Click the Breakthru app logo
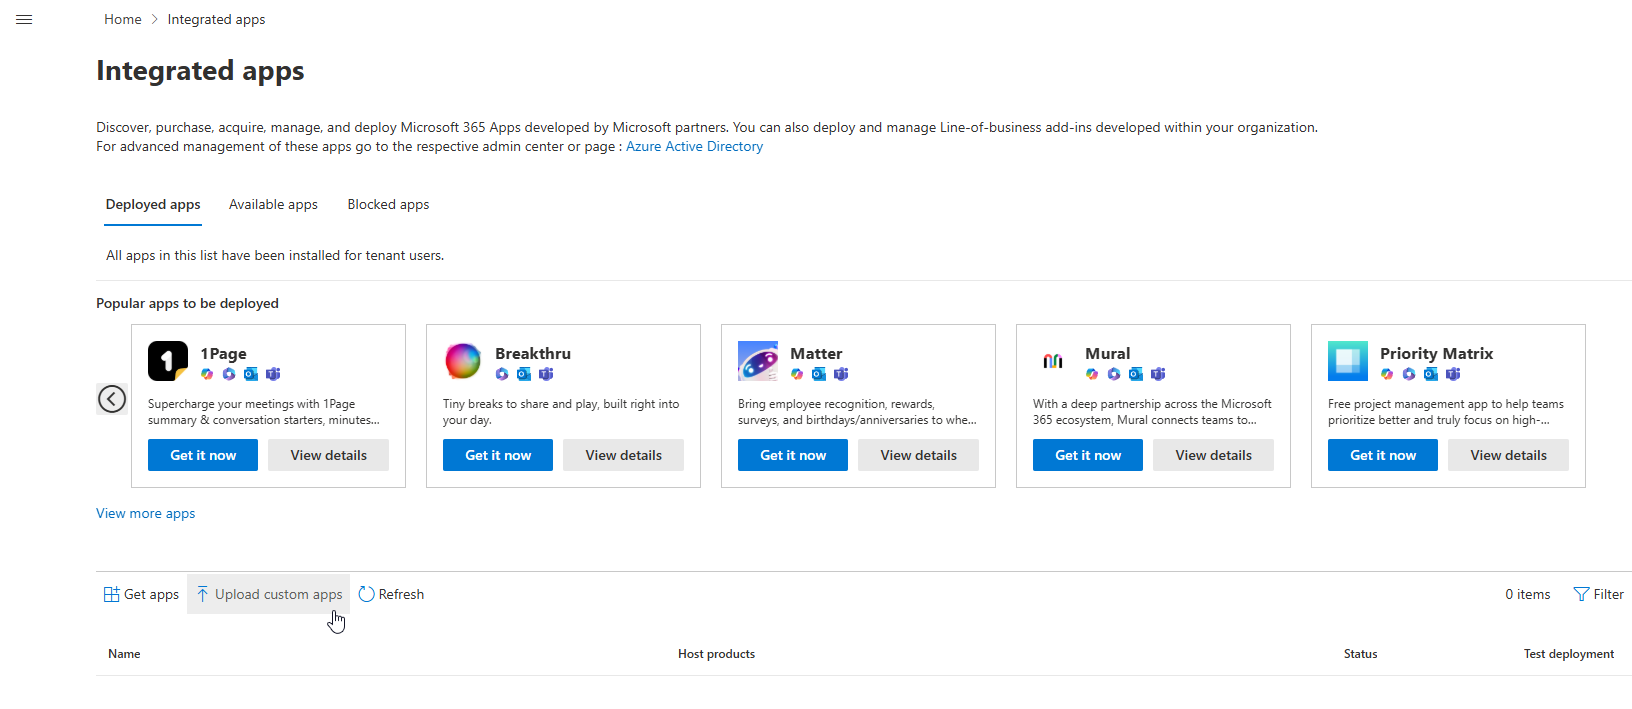The height and width of the screenshot is (709, 1632). tap(463, 361)
